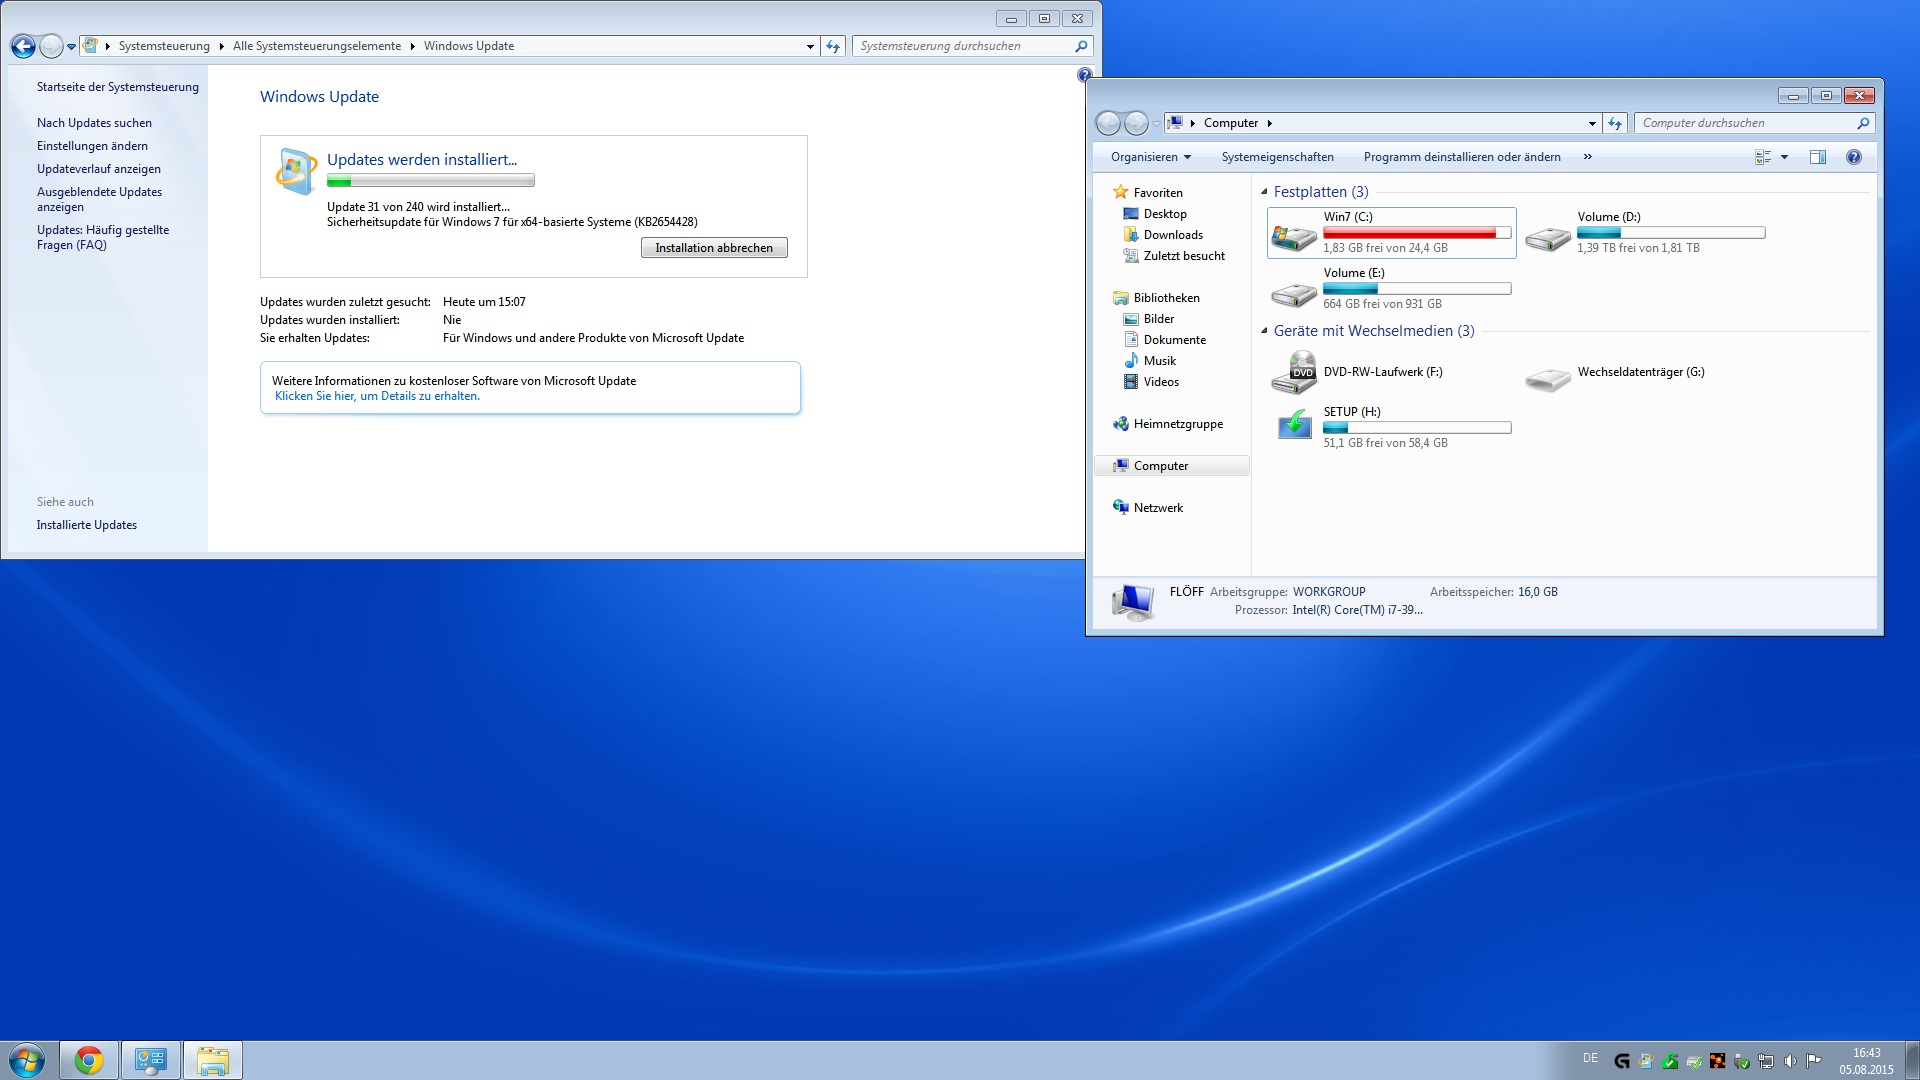This screenshot has height=1080, width=1920.
Task: Click Systemeigenschaften in the toolbar
Action: (1277, 157)
